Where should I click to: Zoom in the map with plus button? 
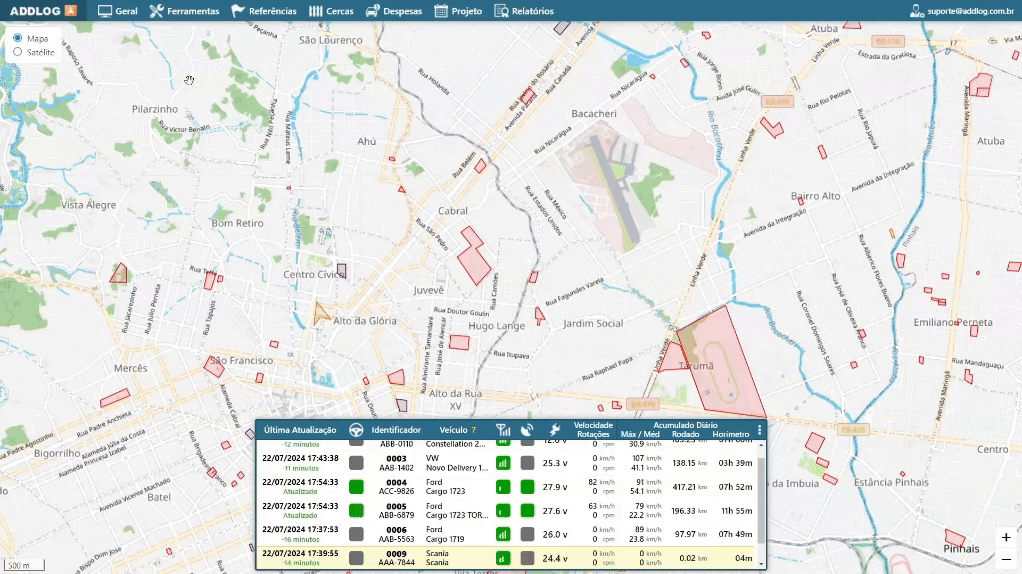pyautogui.click(x=1006, y=537)
